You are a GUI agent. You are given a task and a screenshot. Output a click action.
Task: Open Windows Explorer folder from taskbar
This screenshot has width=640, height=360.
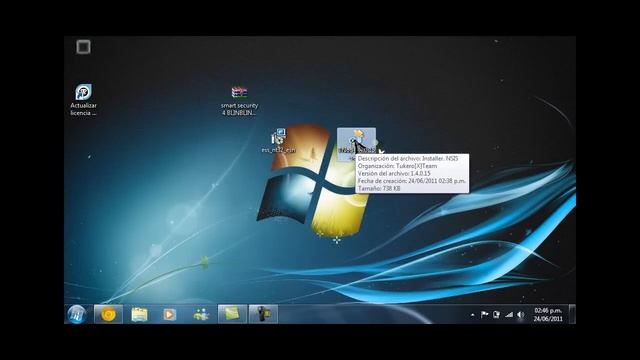(x=139, y=314)
